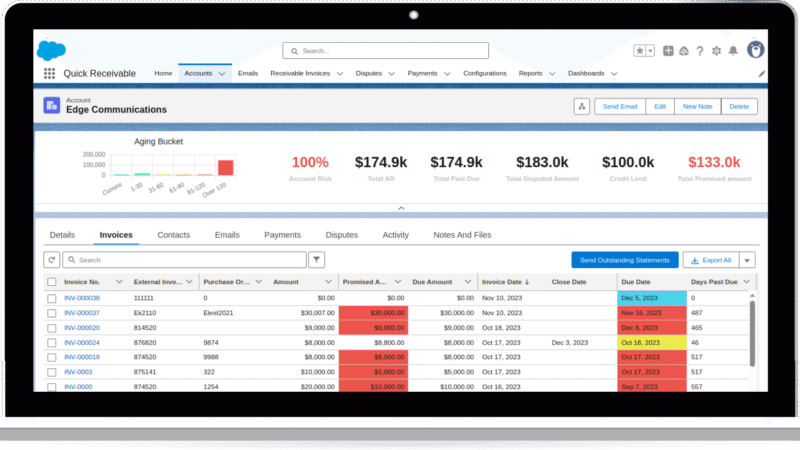Open the Setup gear icon

pyautogui.click(x=716, y=51)
